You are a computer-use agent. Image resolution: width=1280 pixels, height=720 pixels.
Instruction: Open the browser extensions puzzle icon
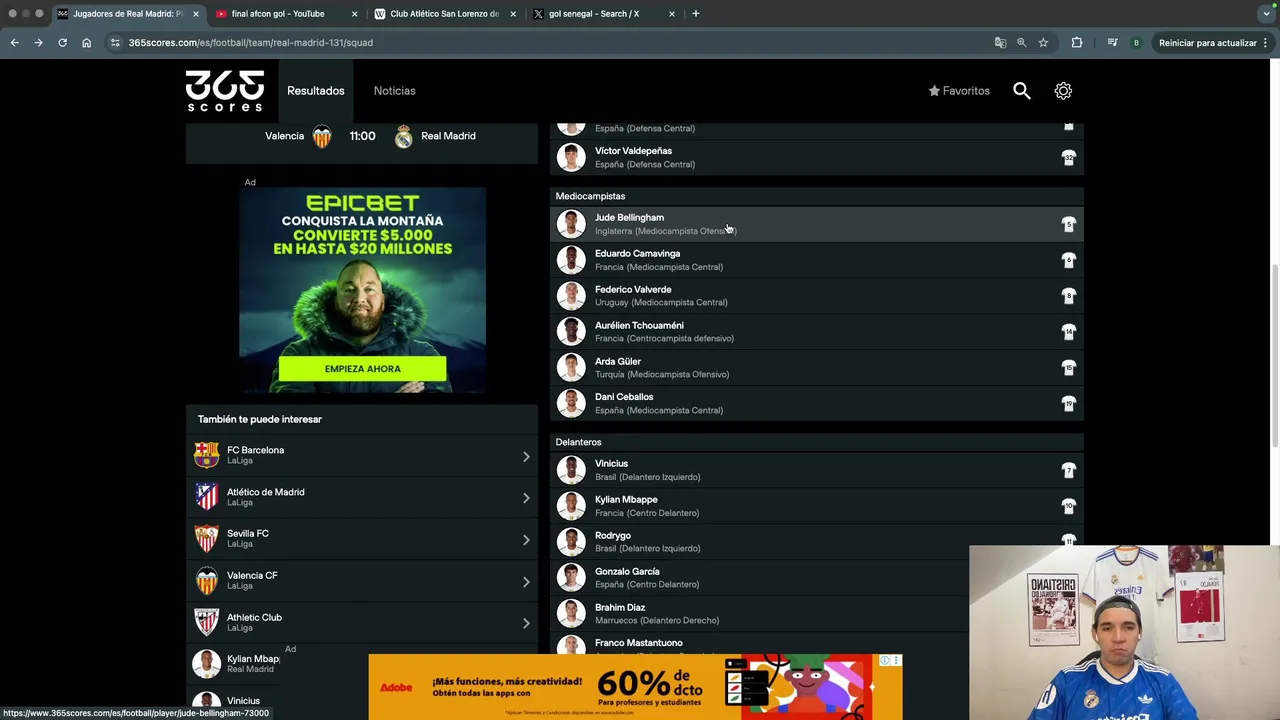tap(1077, 43)
